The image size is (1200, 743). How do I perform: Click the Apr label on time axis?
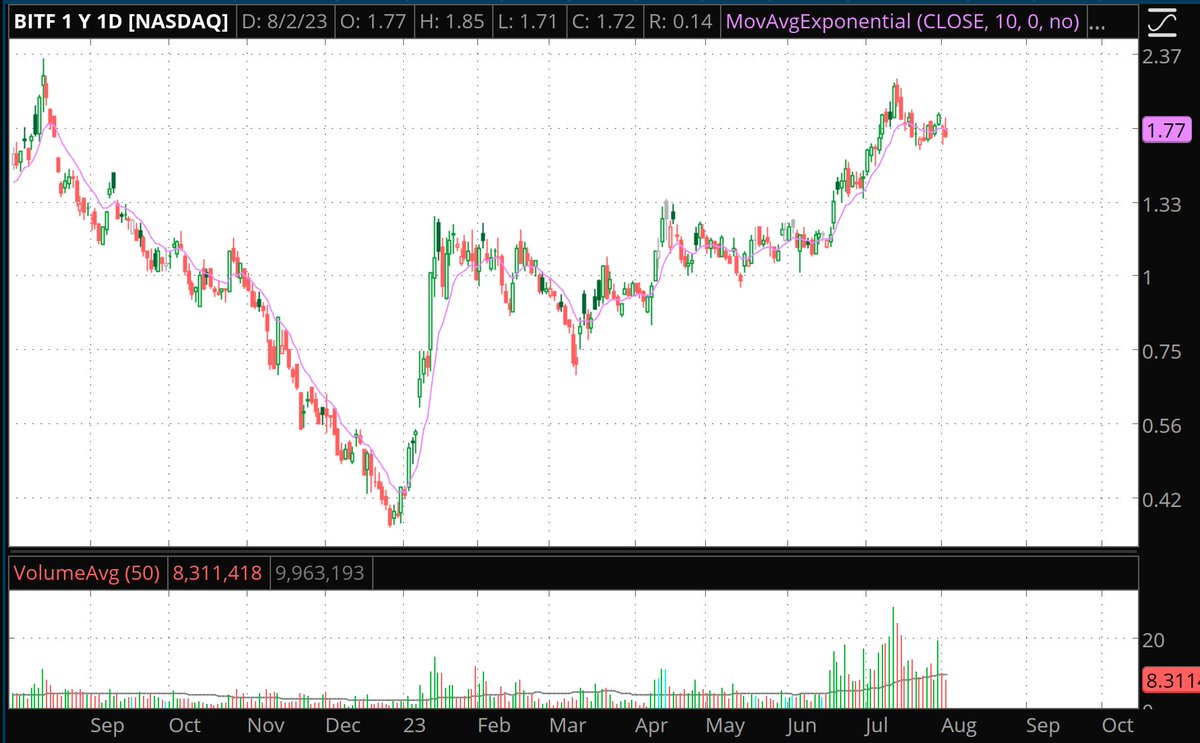coord(651,725)
